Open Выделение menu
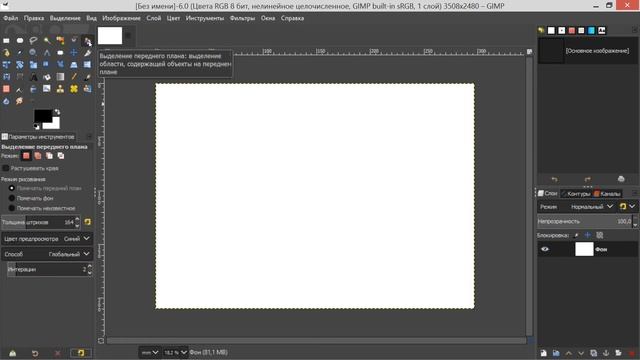 (x=65, y=18)
